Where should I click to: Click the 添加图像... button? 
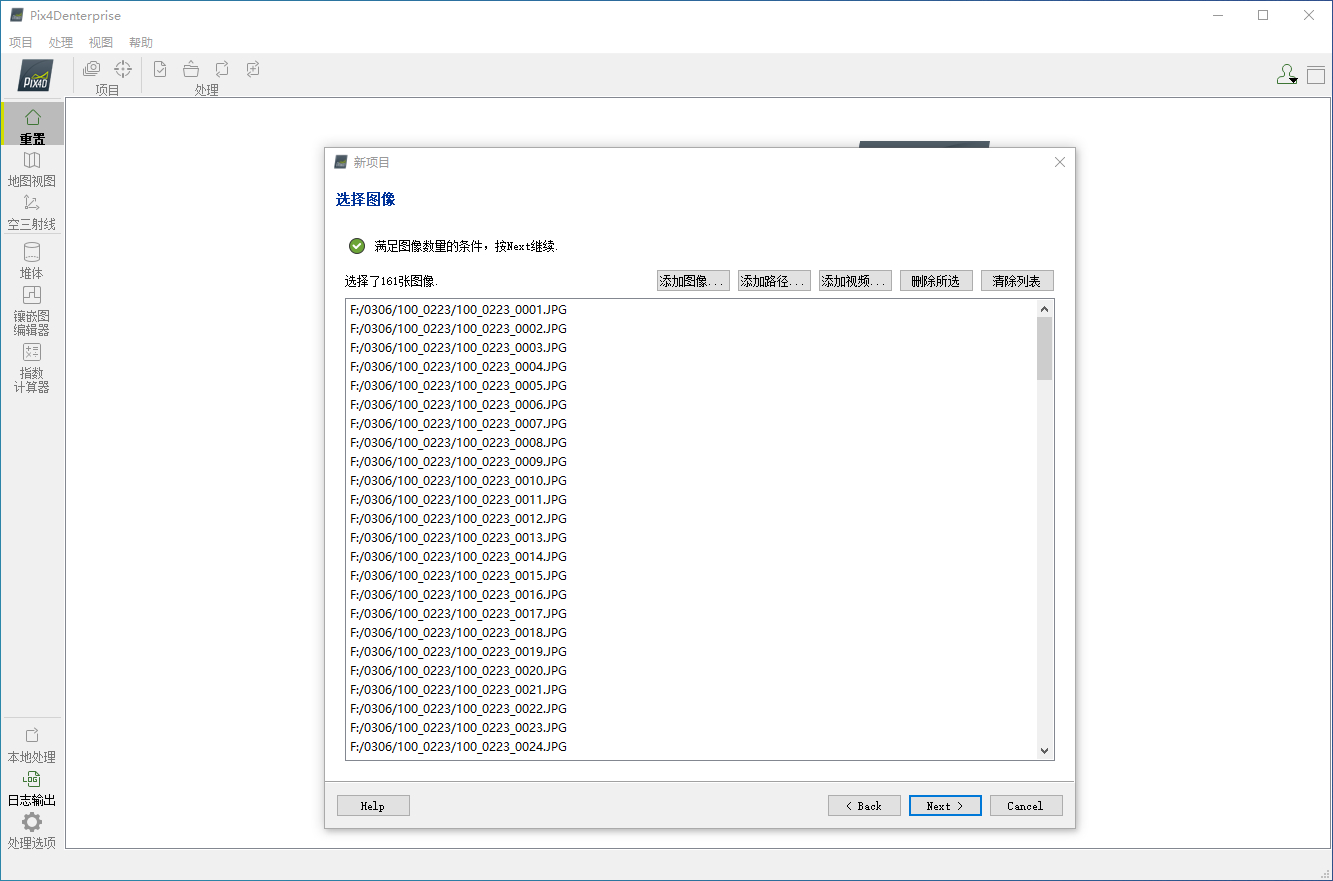coord(693,281)
